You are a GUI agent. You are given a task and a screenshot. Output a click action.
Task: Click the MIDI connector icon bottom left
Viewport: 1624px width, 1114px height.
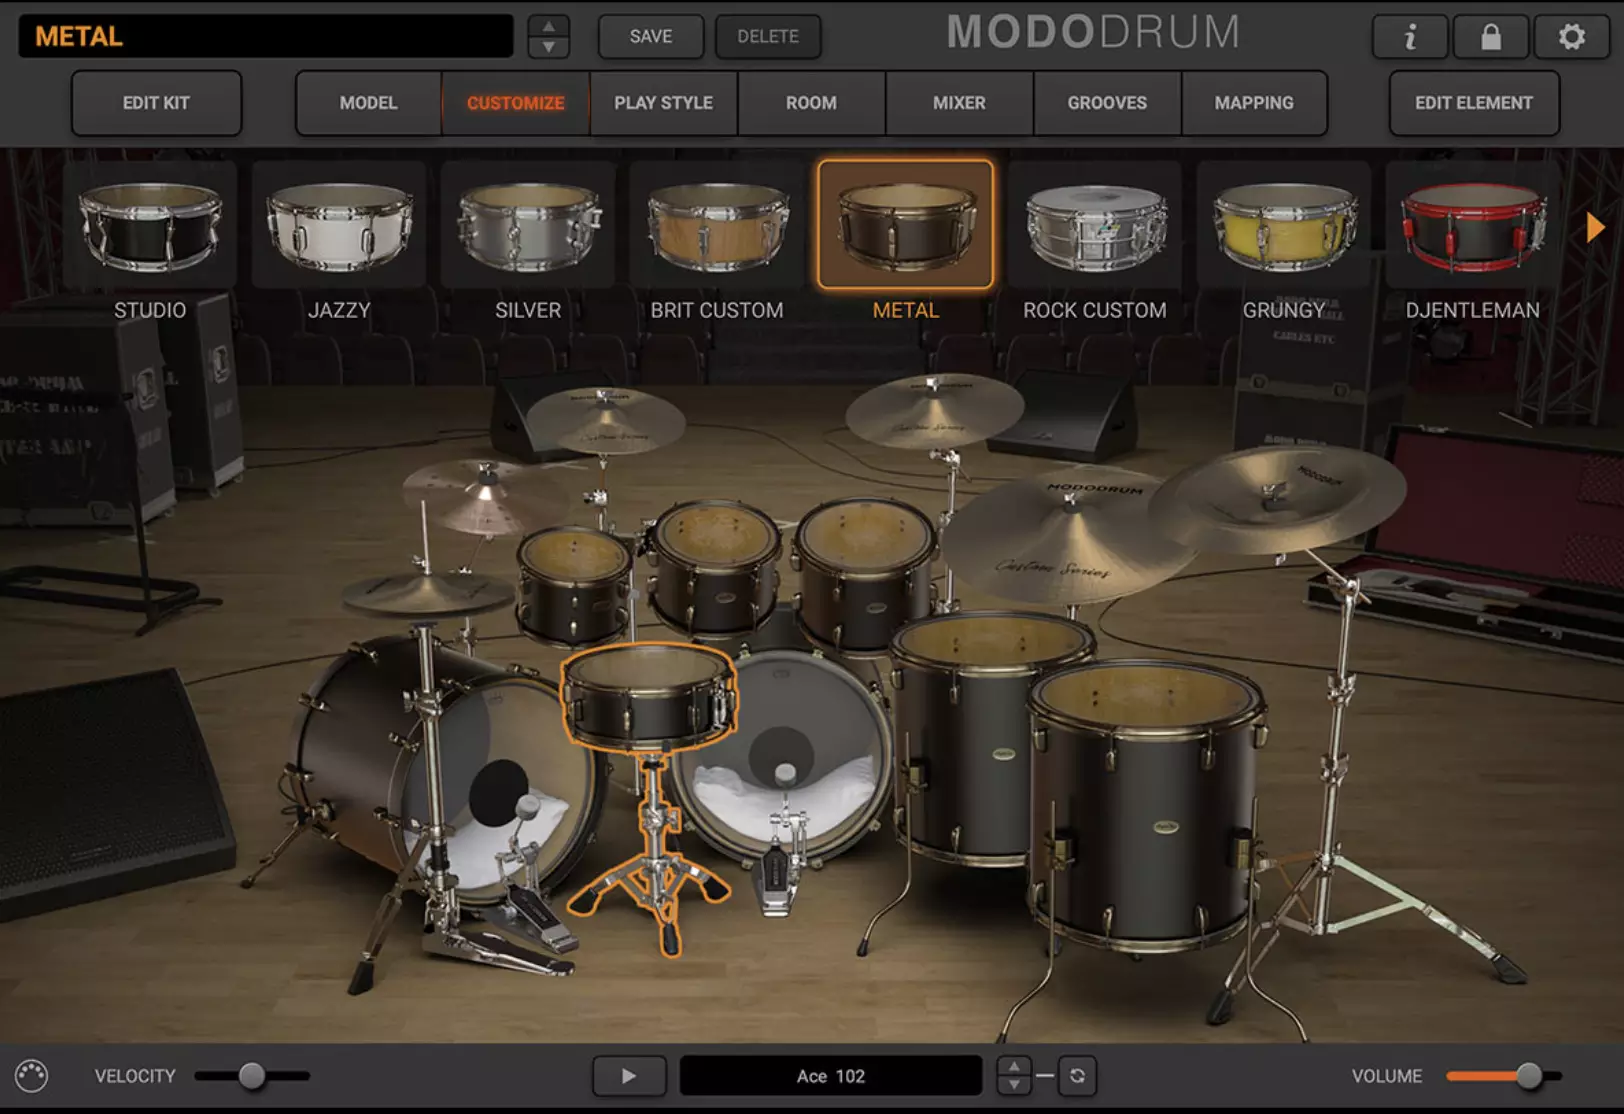pos(33,1076)
